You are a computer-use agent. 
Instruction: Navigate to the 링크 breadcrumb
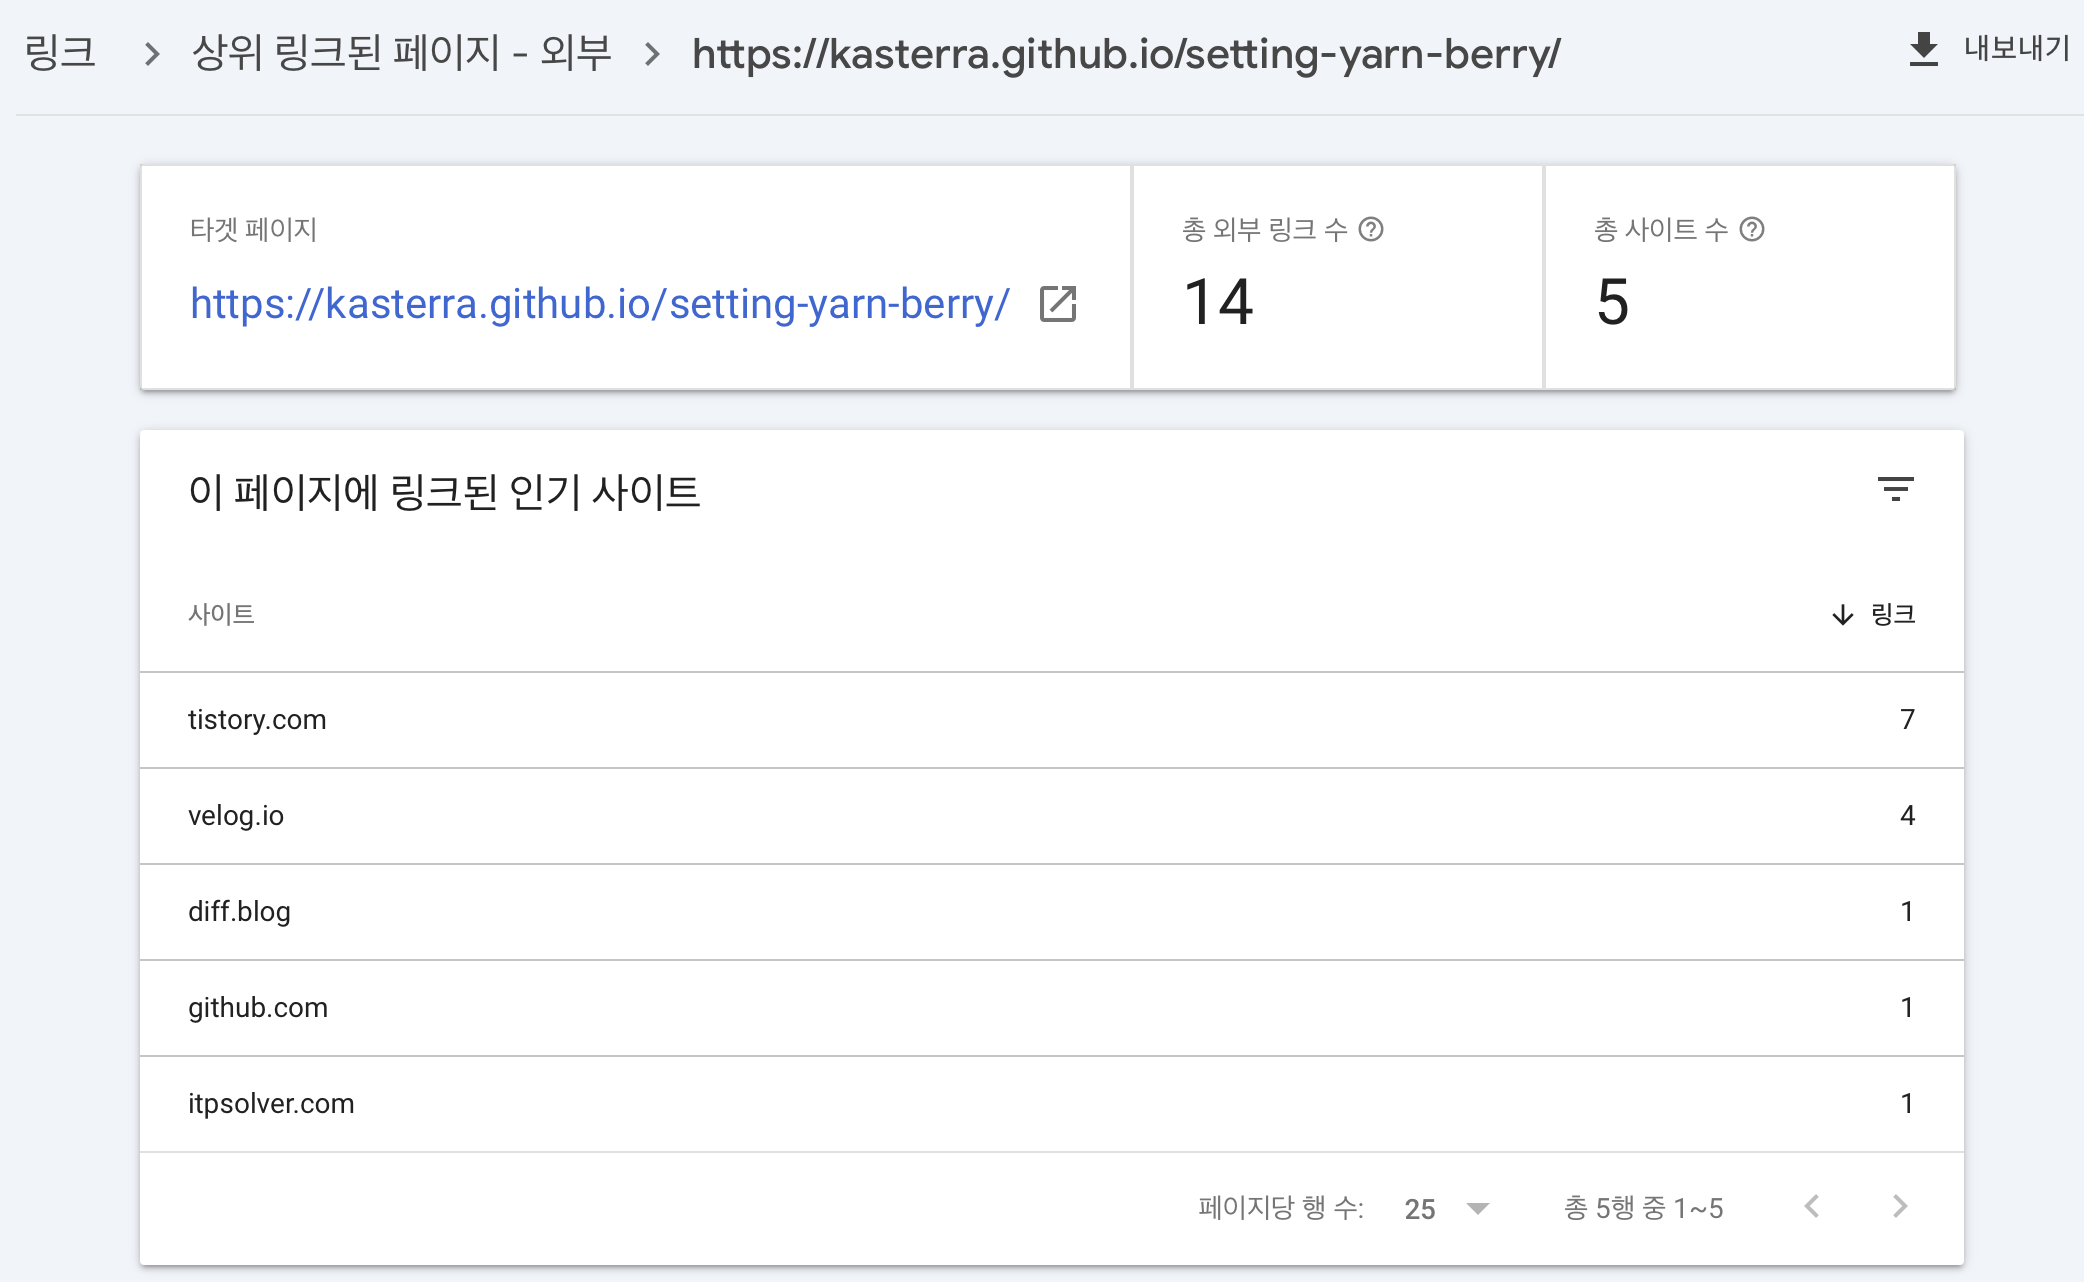pos(60,53)
